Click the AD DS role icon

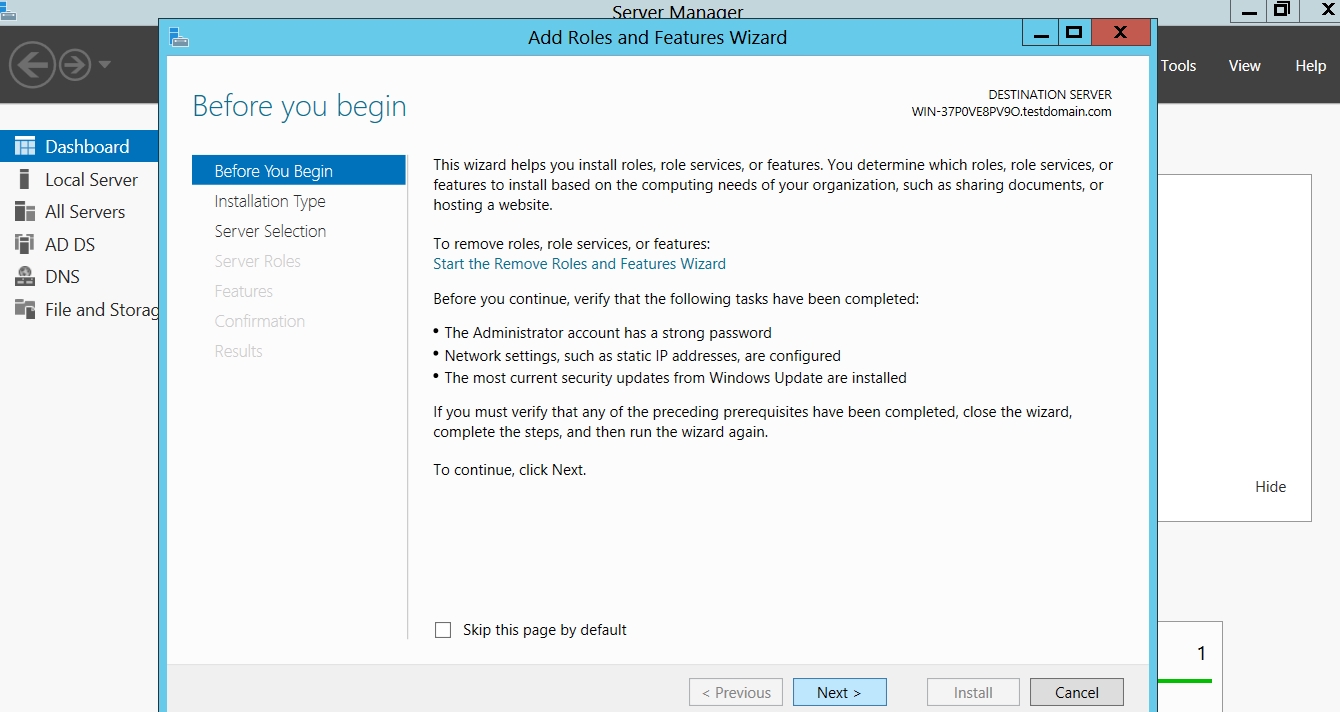pyautogui.click(x=25, y=245)
